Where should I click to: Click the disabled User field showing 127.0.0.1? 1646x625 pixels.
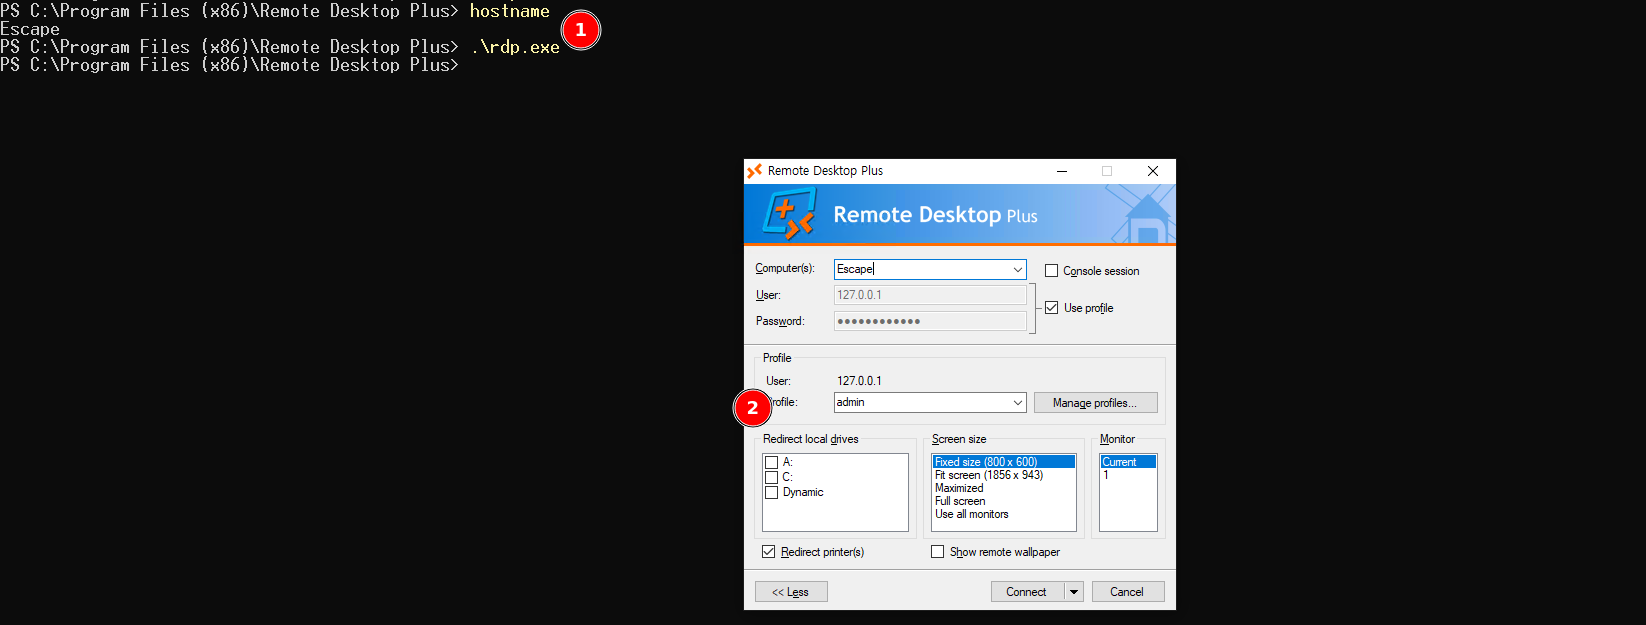930,295
